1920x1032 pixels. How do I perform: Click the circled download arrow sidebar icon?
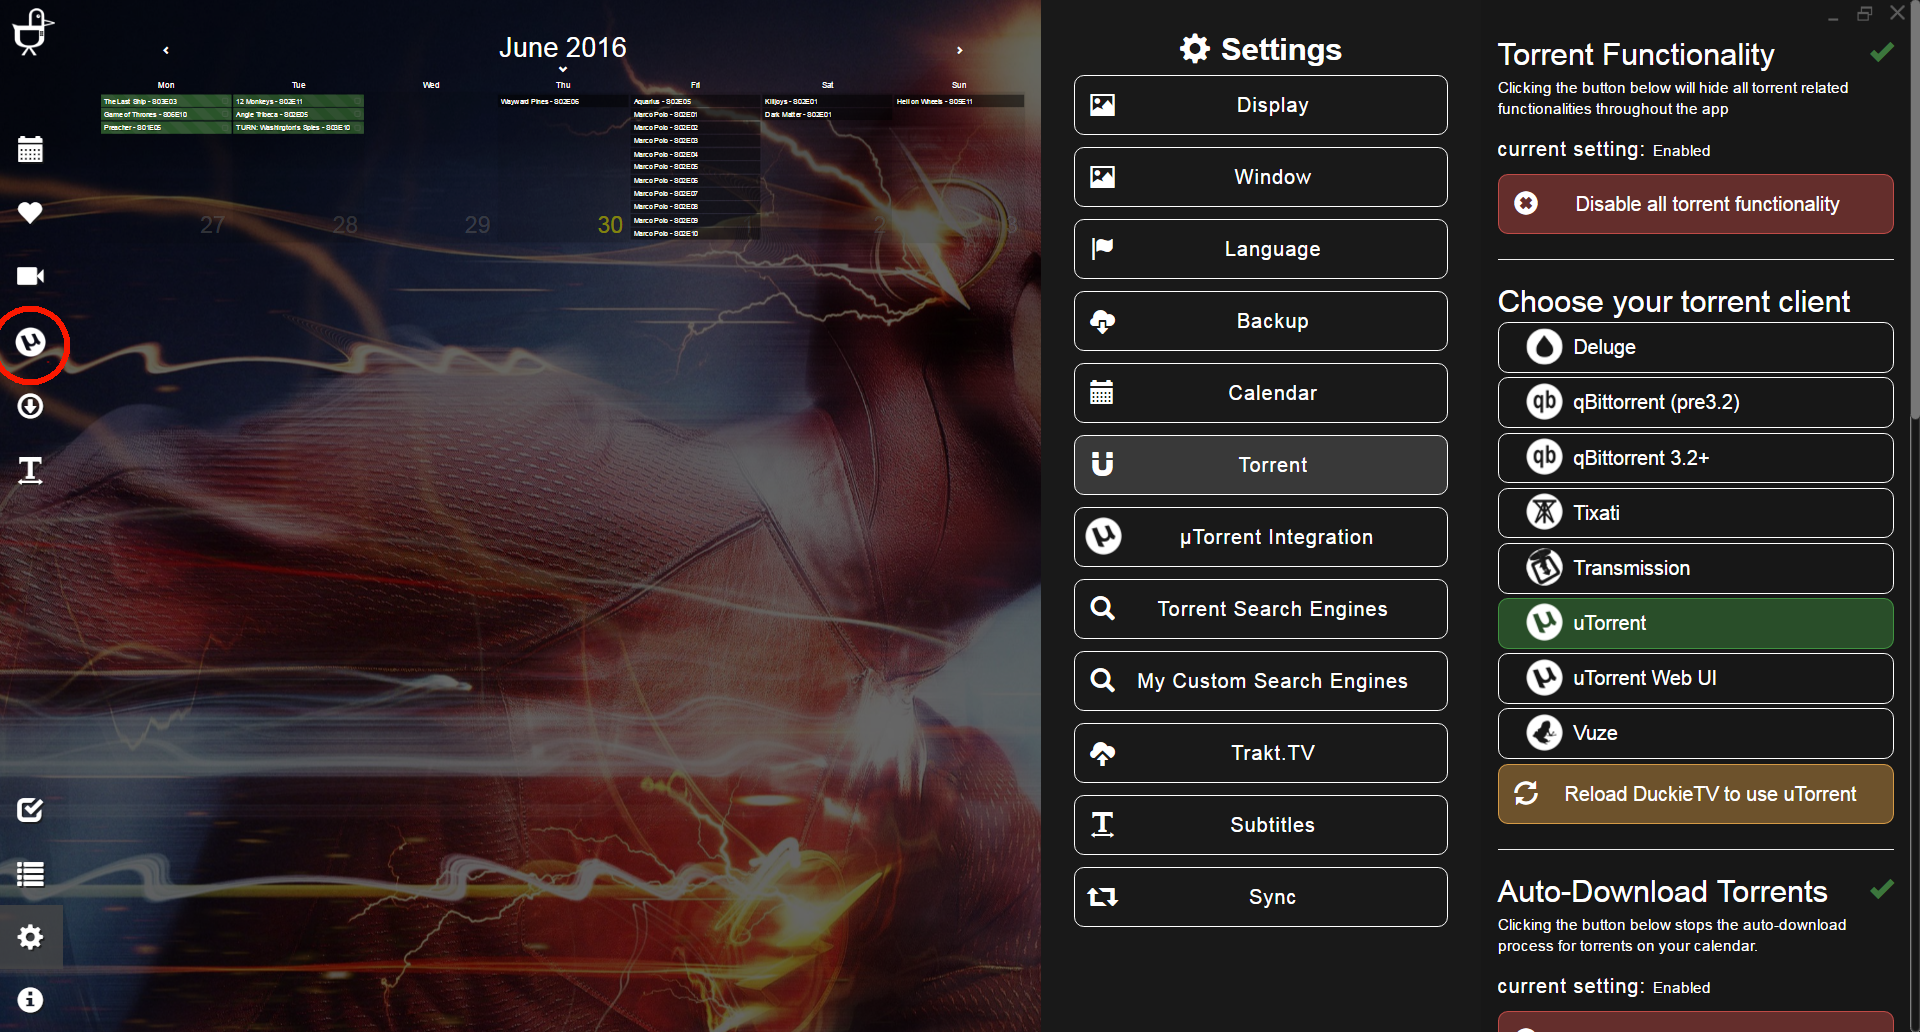30,406
